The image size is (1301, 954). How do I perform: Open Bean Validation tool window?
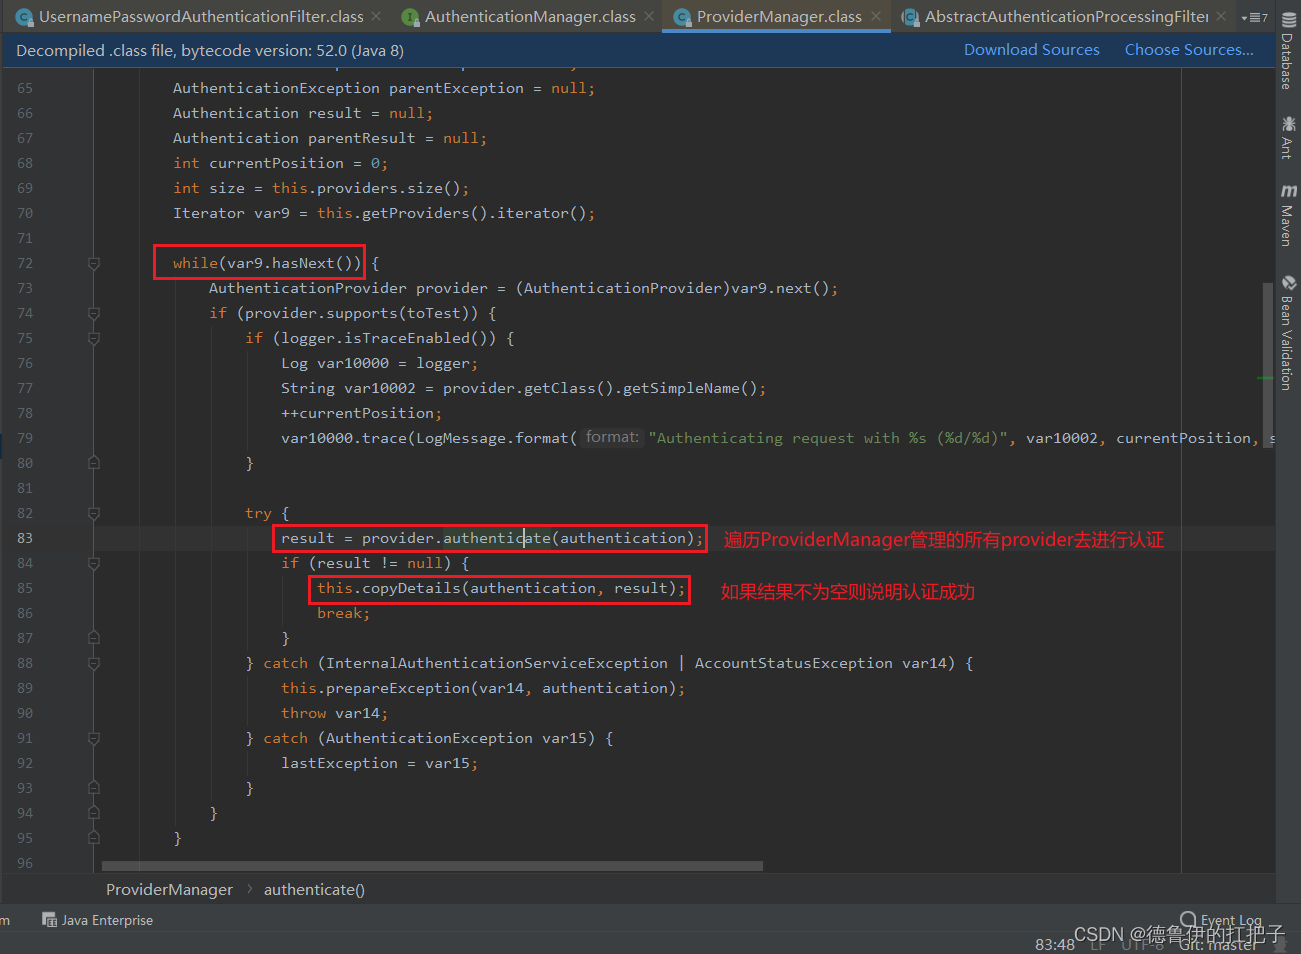1288,333
